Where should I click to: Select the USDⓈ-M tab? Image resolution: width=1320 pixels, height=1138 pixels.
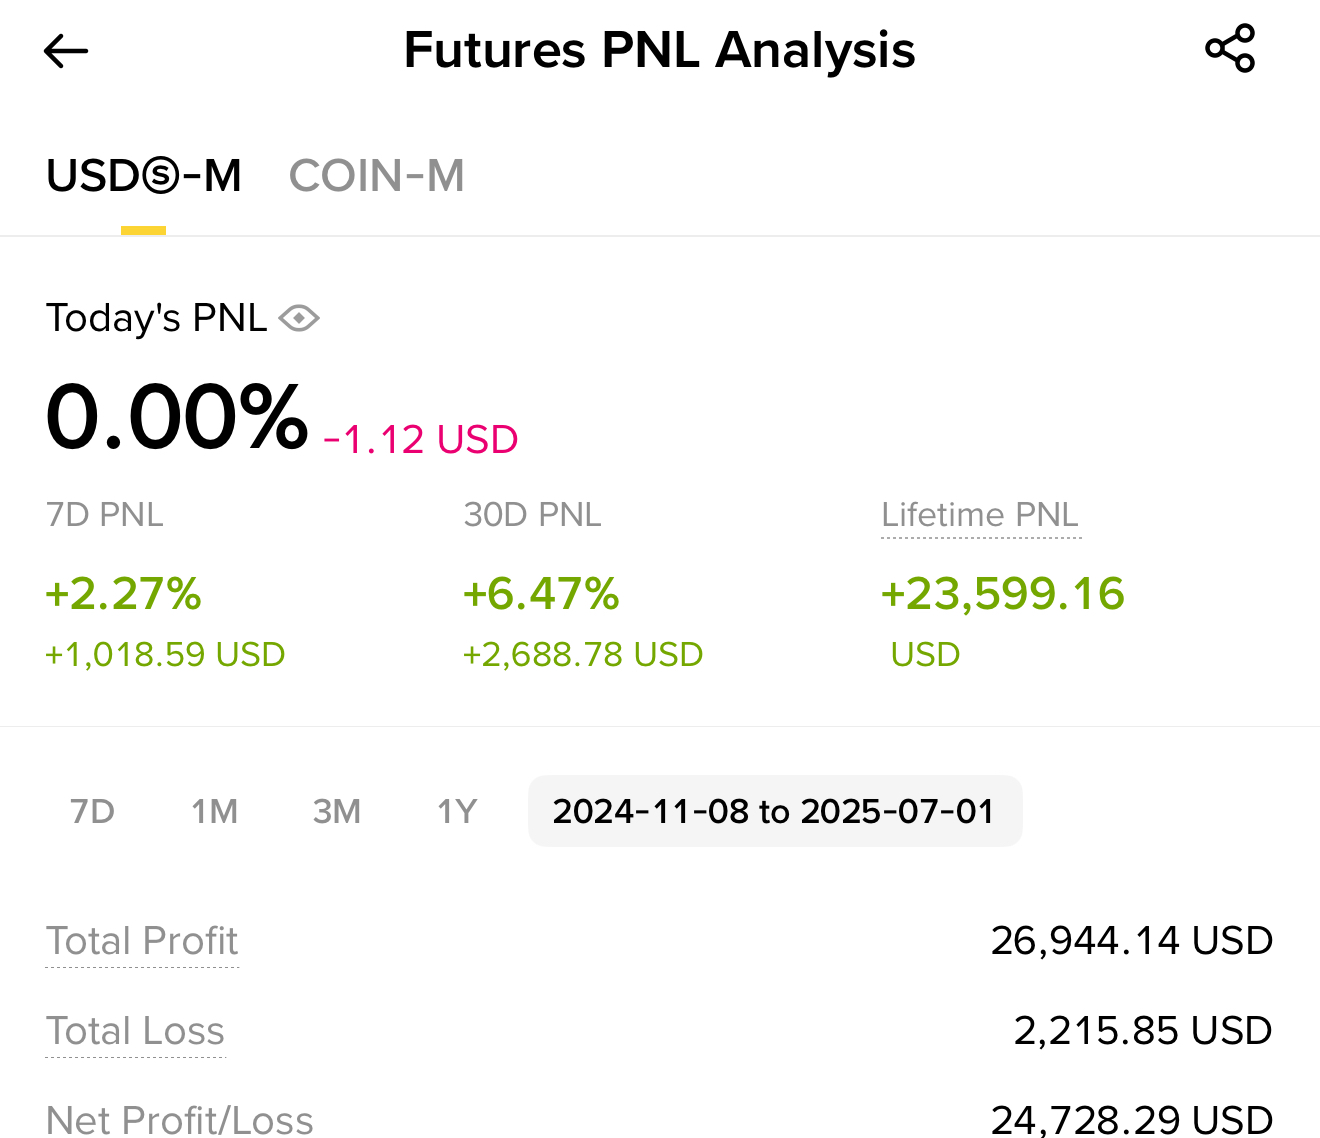click(144, 176)
